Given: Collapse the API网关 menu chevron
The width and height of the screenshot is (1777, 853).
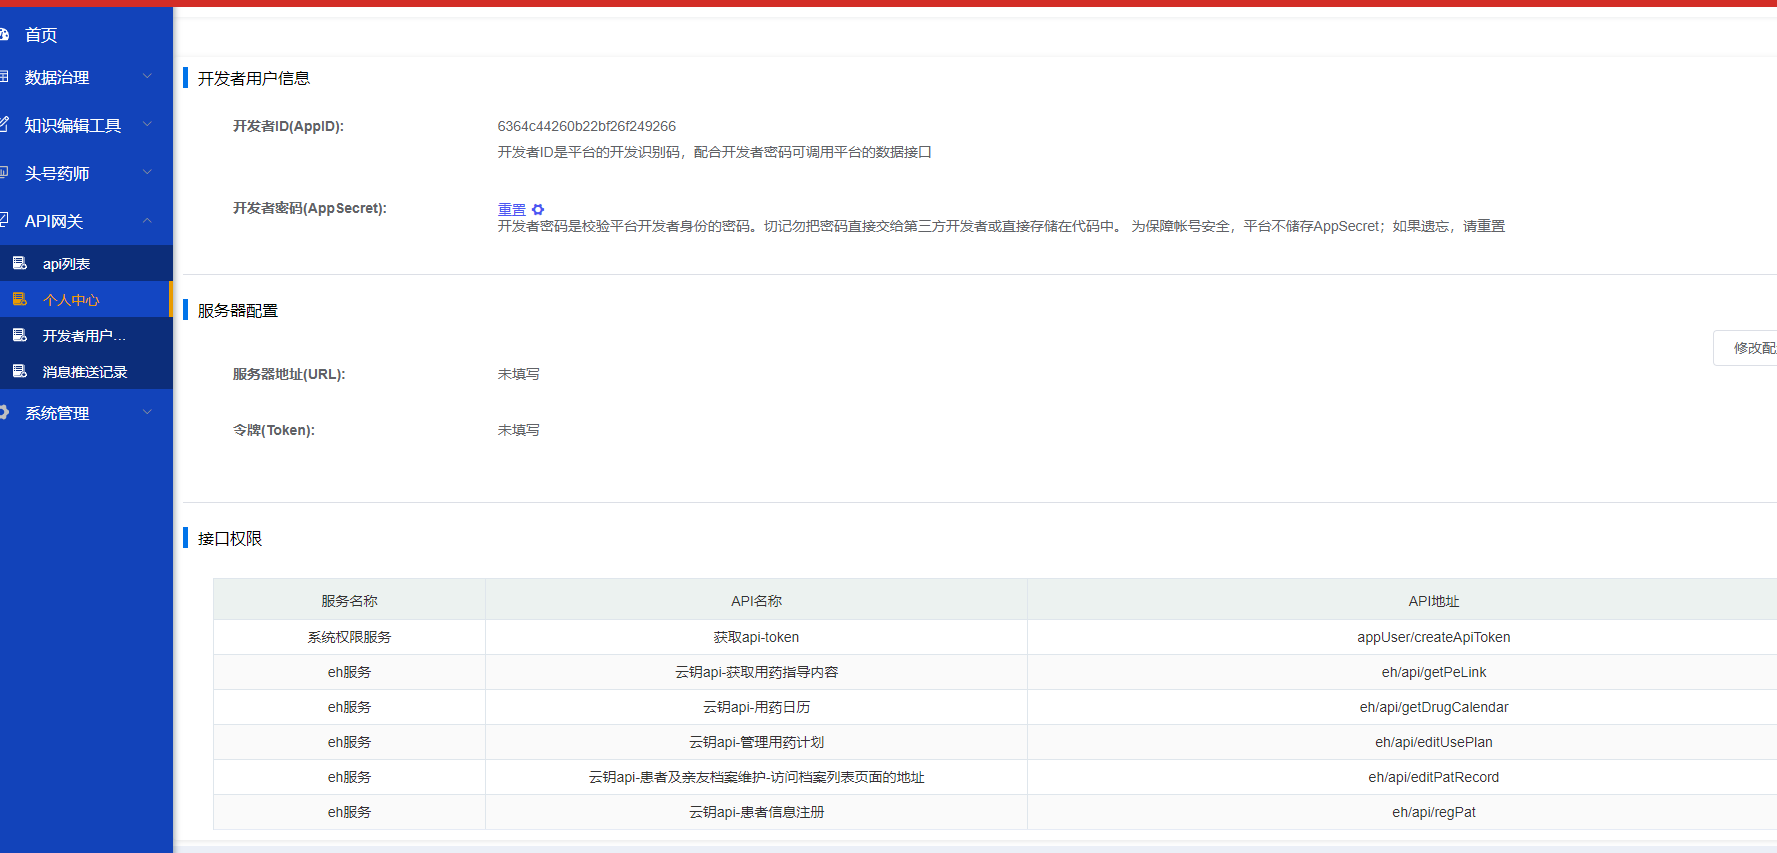Looking at the screenshot, I should click(147, 220).
